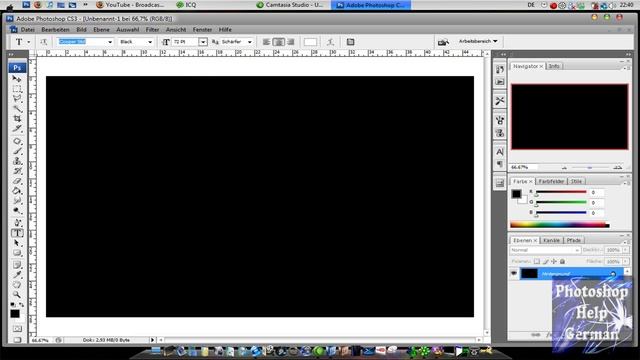Switch to ICQ taskbar window
This screenshot has height=360, width=640.
pyautogui.click(x=187, y=5)
